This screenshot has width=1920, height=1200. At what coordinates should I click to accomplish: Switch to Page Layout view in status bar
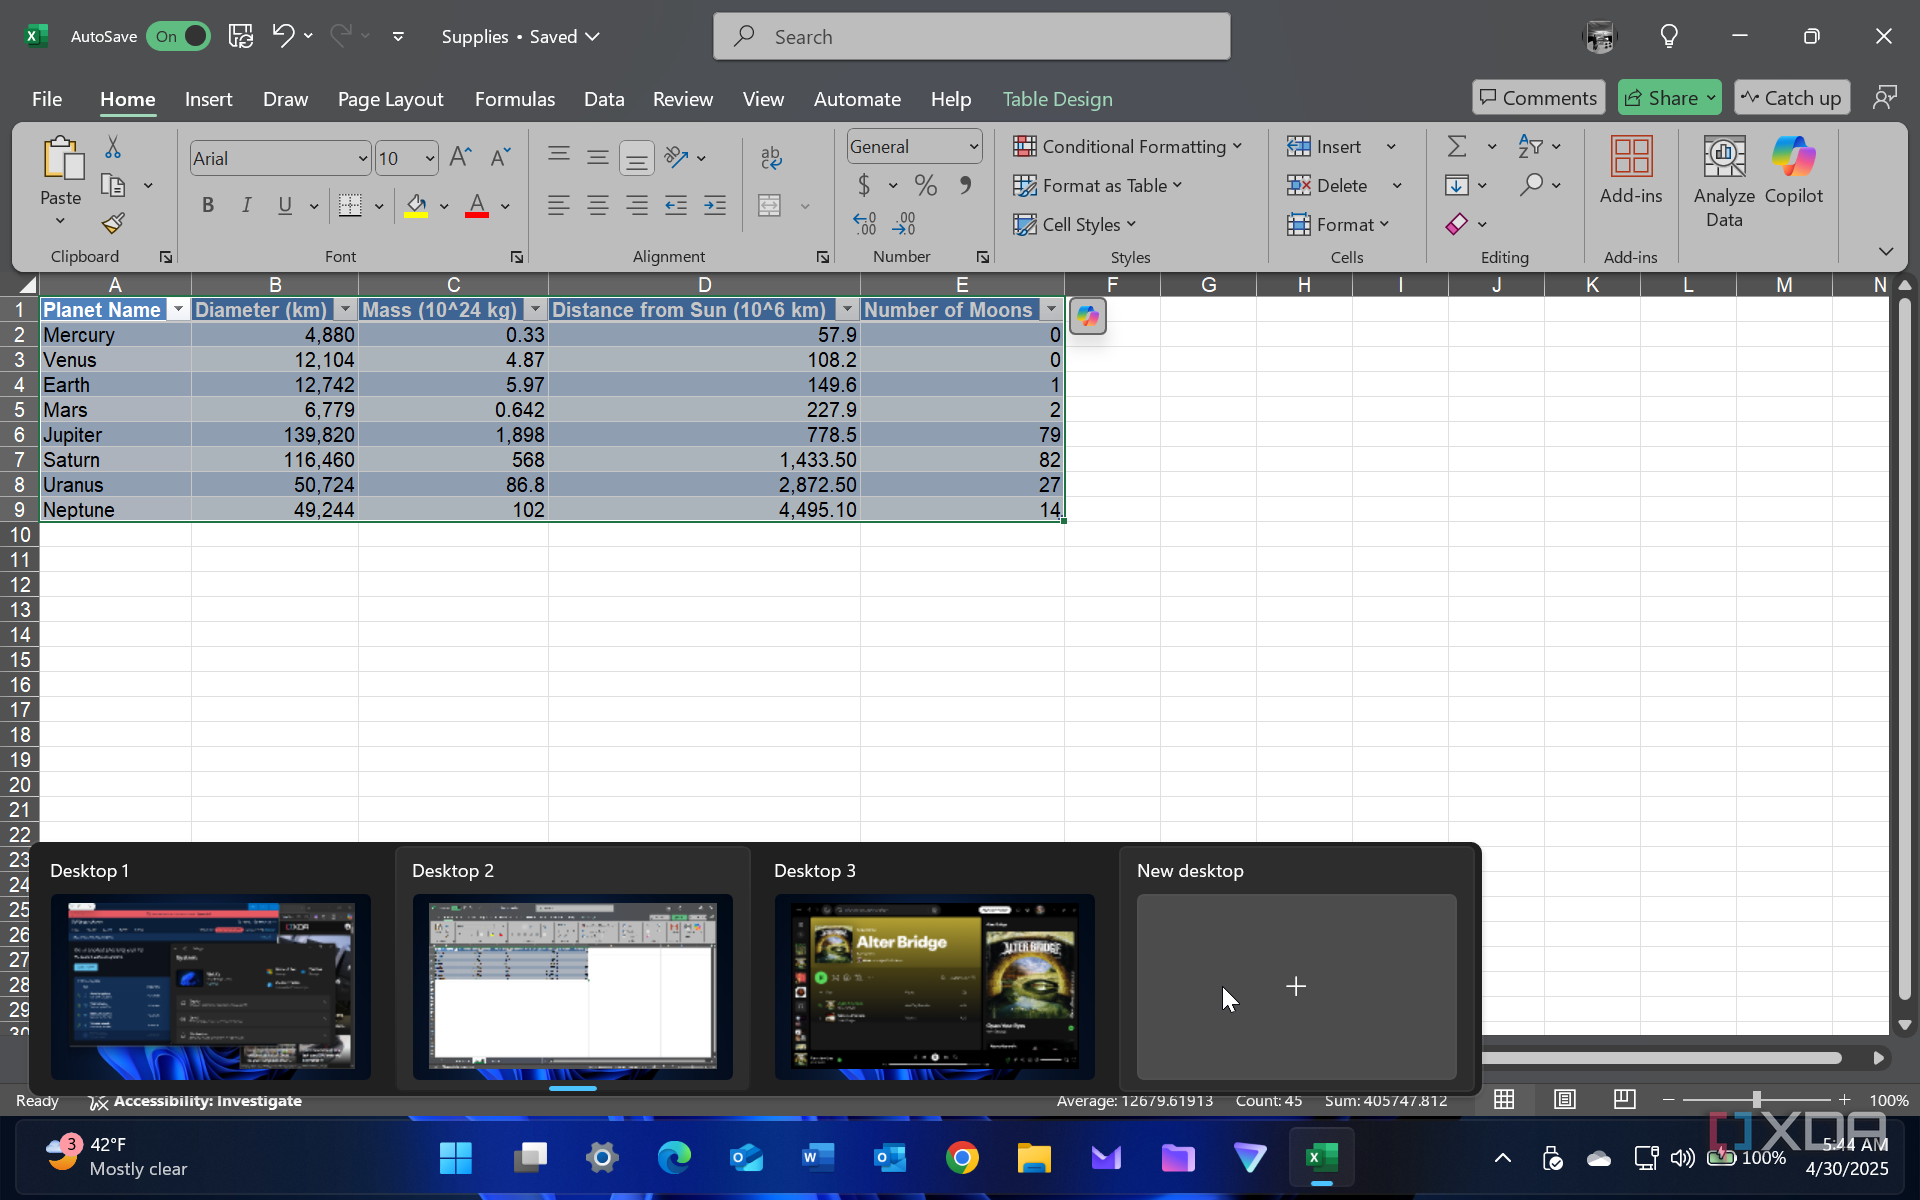click(1565, 1100)
